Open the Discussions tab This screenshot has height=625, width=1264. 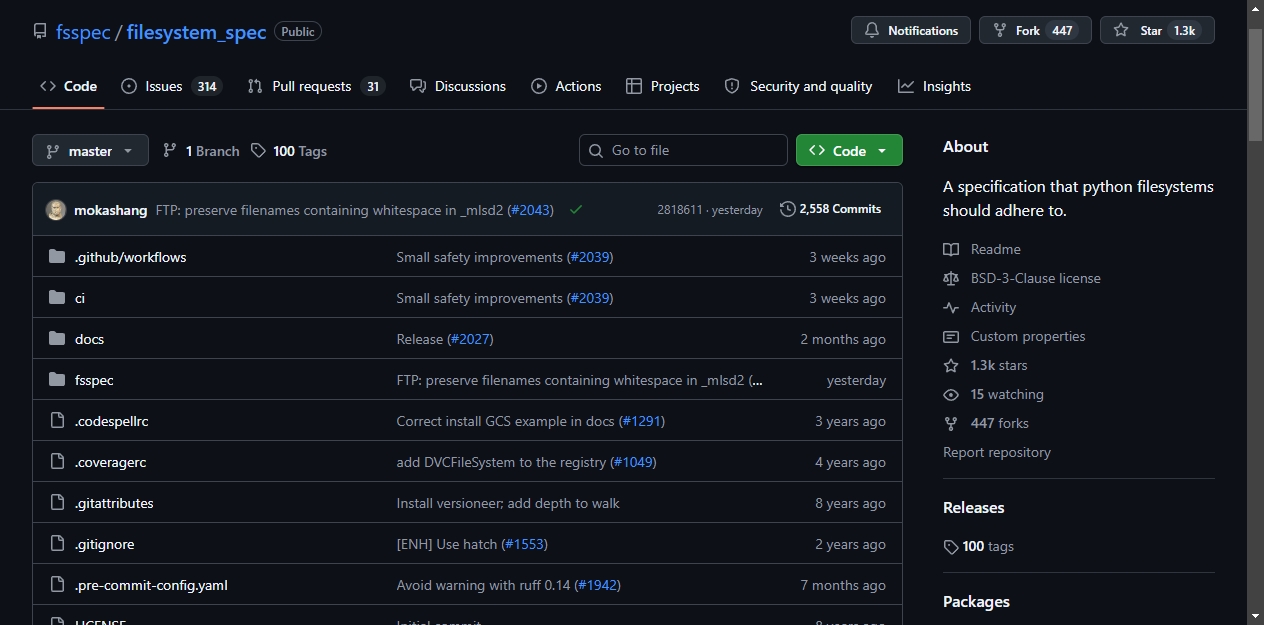[x=458, y=86]
